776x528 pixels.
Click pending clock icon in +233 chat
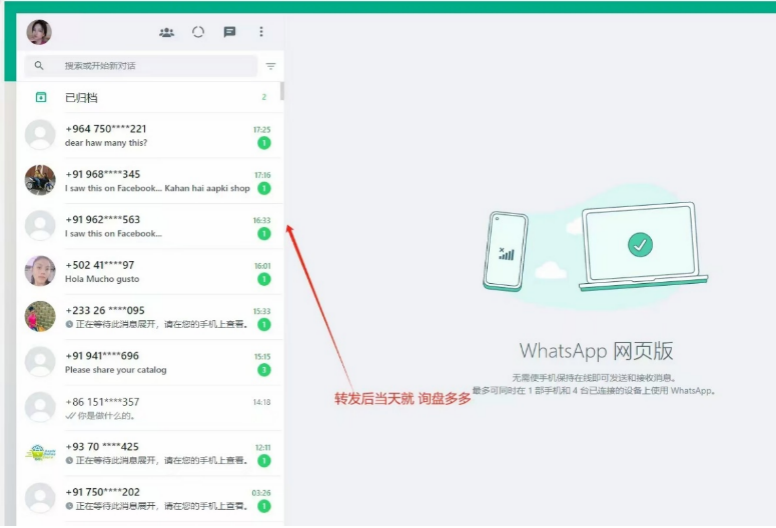[x=69, y=324]
